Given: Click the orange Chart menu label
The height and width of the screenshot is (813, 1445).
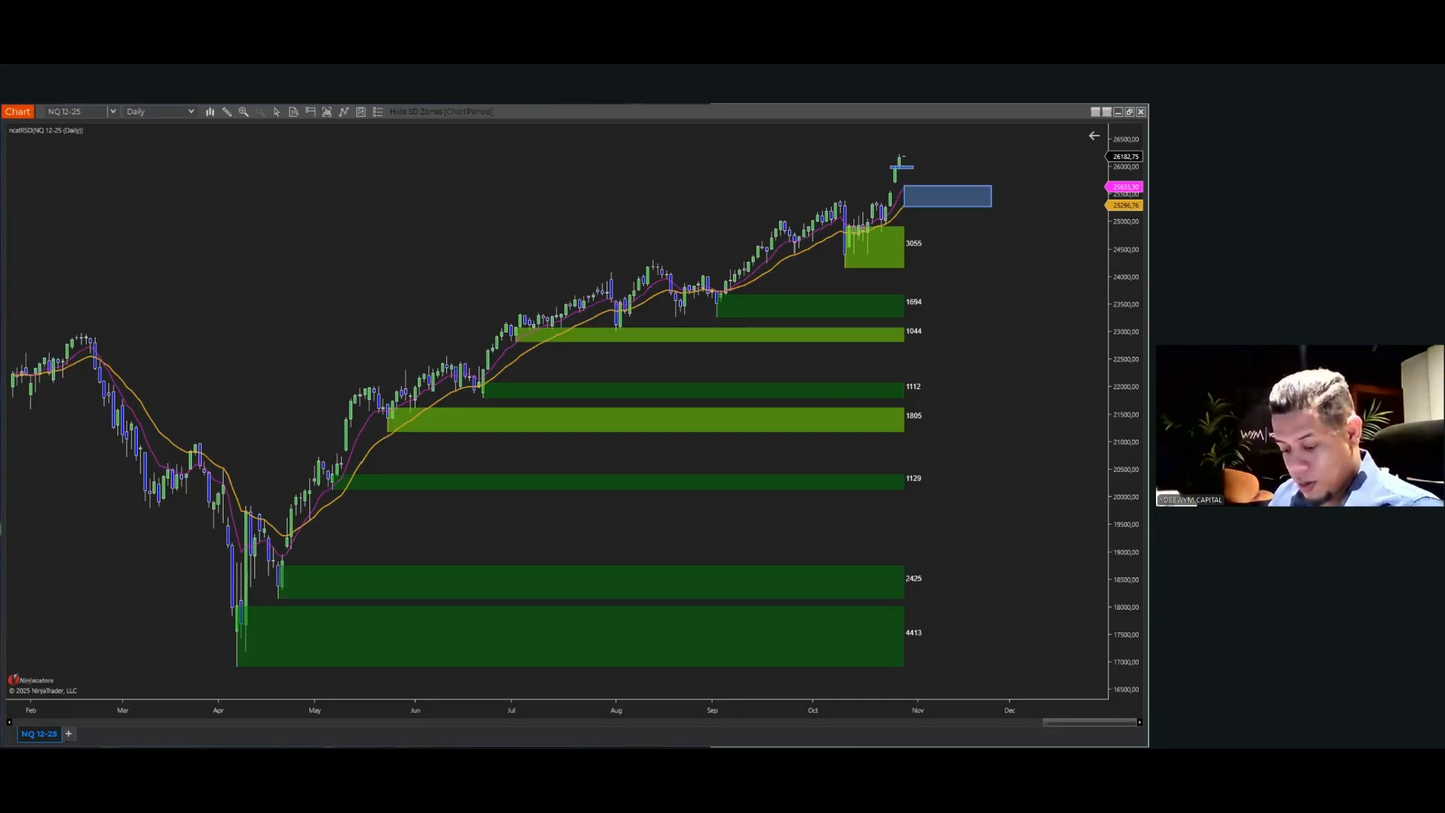Looking at the screenshot, I should (x=17, y=111).
